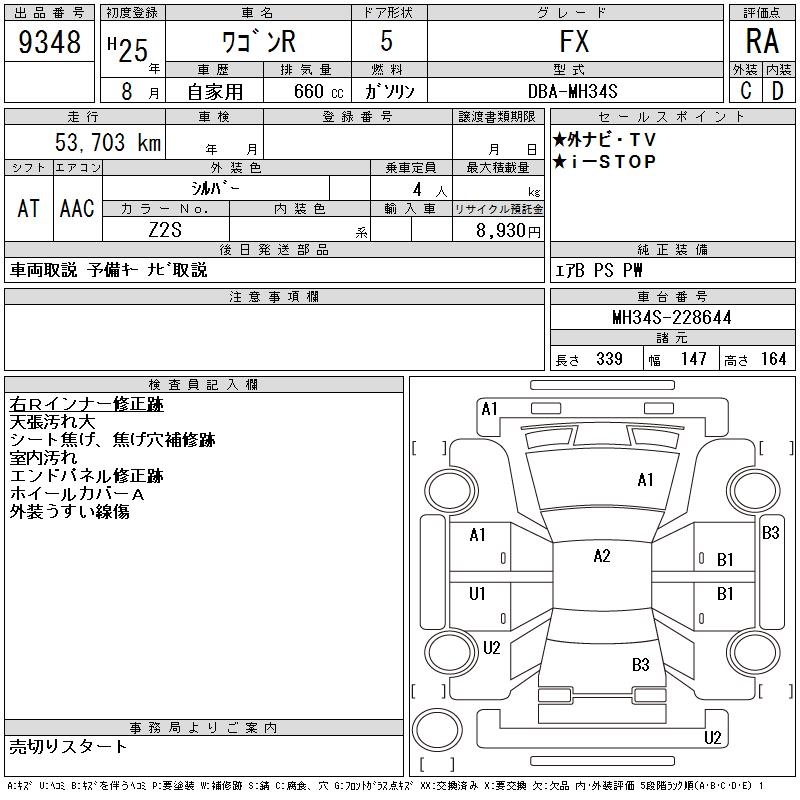Click the lot number 9348
Viewport: 800px width, 800px height.
pos(49,41)
